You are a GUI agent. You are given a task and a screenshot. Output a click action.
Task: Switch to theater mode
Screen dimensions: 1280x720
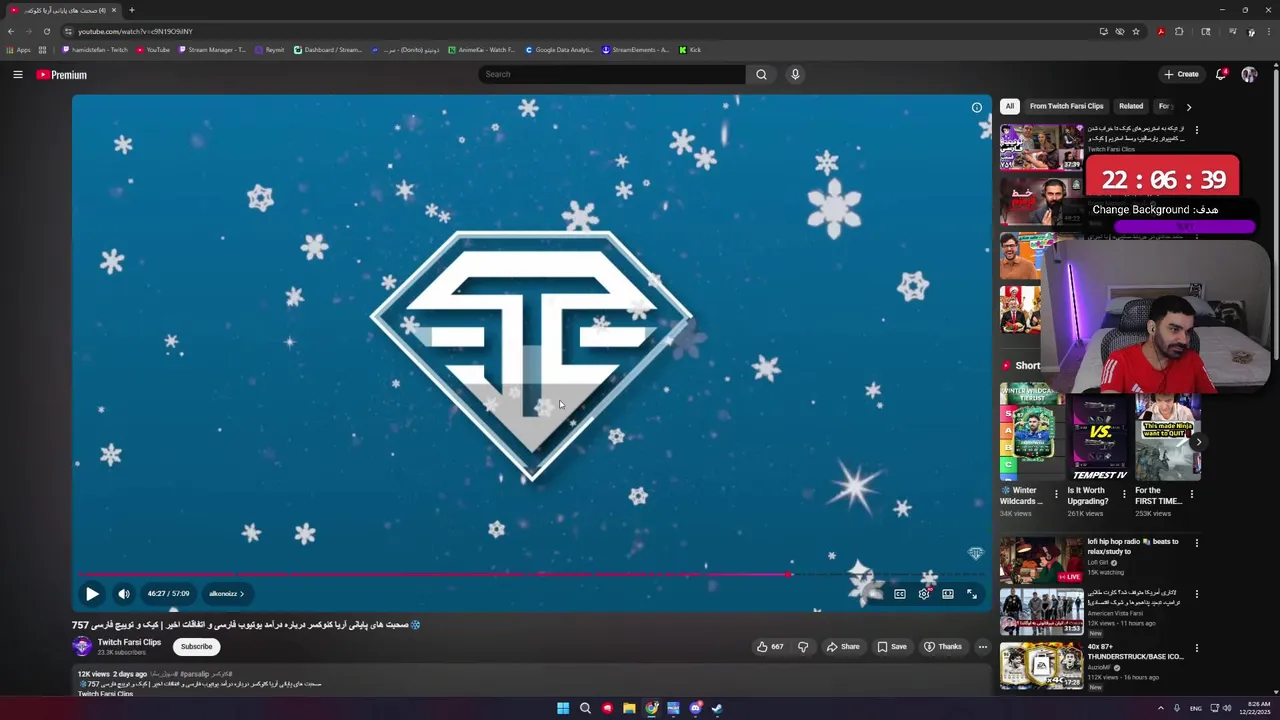click(948, 594)
